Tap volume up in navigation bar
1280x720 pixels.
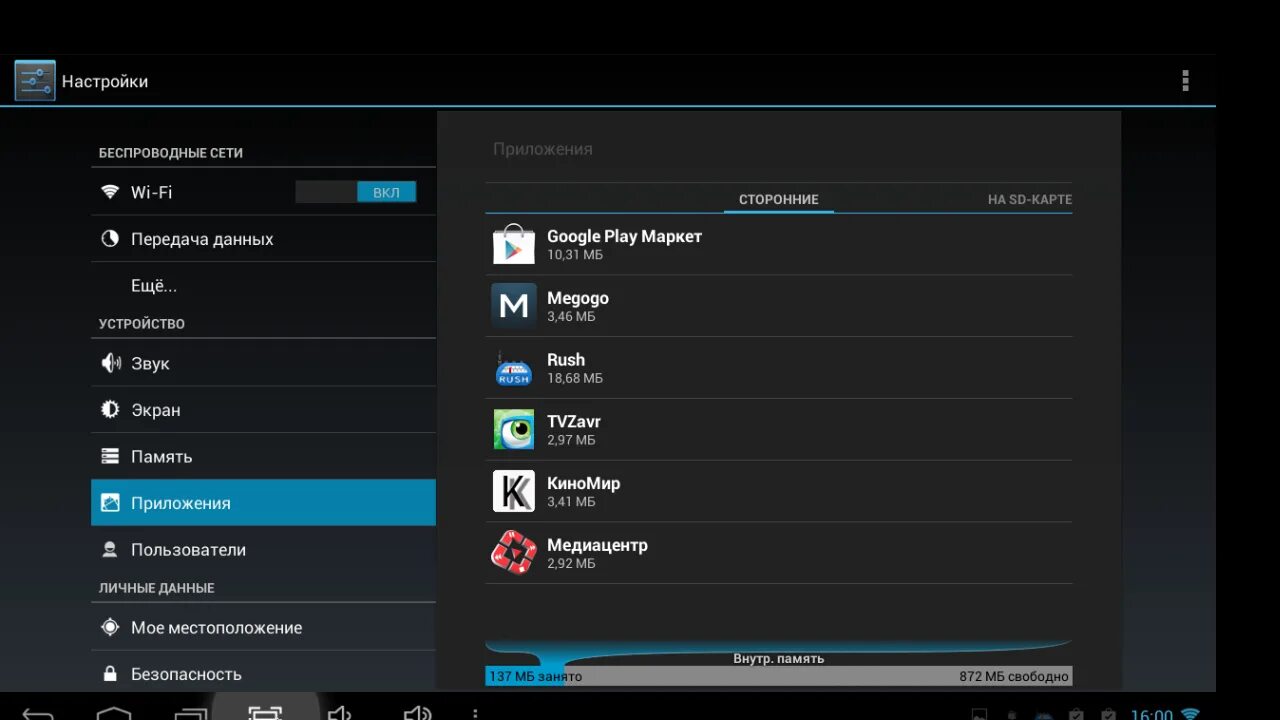pyautogui.click(x=416, y=713)
